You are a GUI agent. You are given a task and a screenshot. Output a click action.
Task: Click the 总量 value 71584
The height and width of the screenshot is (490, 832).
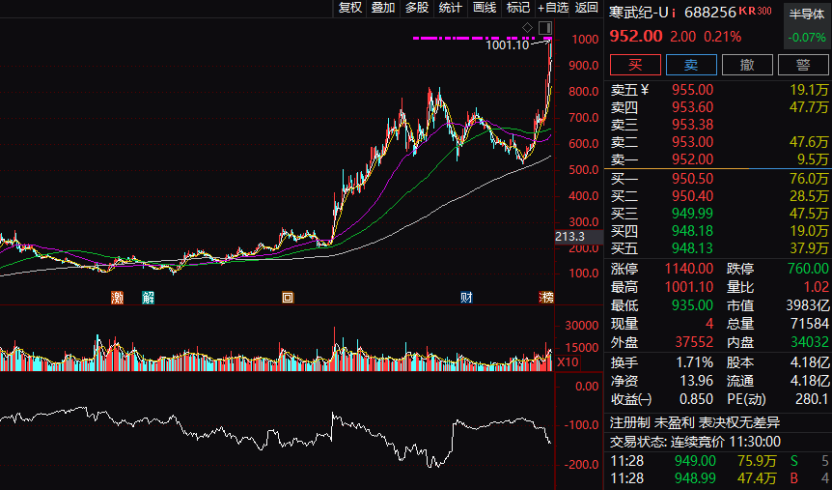tap(809, 324)
